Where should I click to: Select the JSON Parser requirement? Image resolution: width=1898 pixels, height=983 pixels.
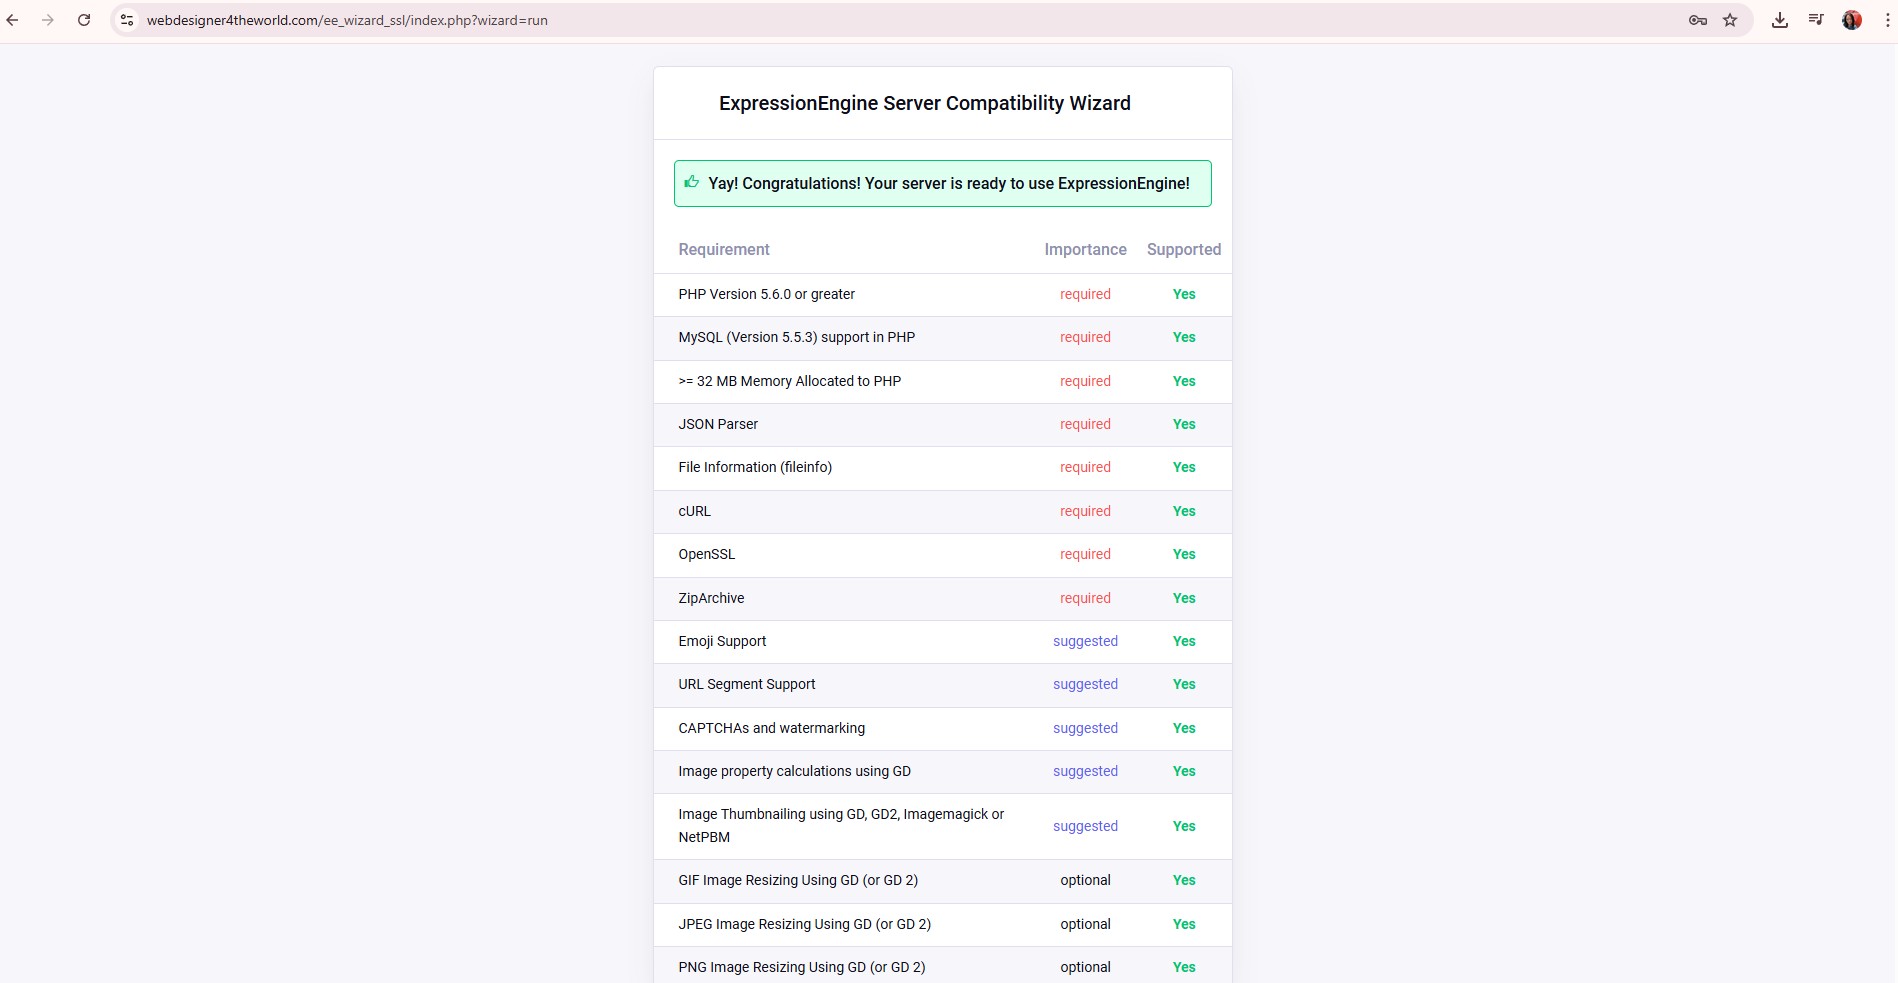tap(718, 424)
